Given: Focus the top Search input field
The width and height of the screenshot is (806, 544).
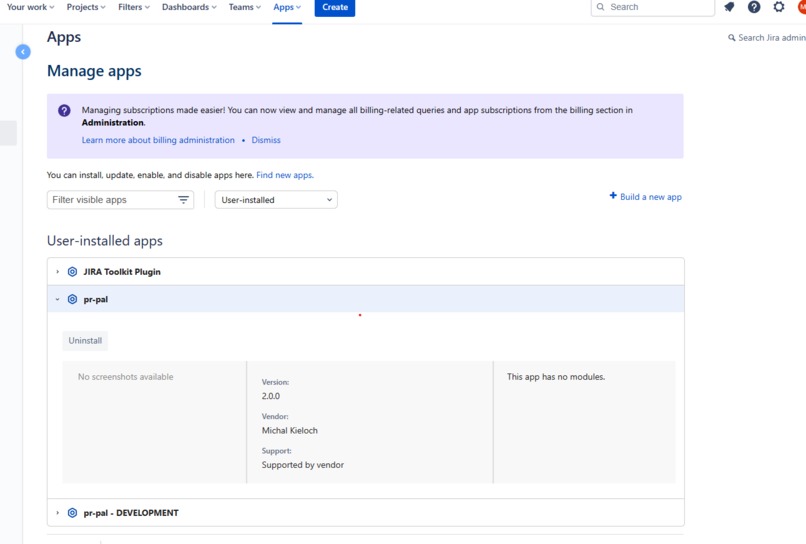Looking at the screenshot, I should click(x=653, y=7).
